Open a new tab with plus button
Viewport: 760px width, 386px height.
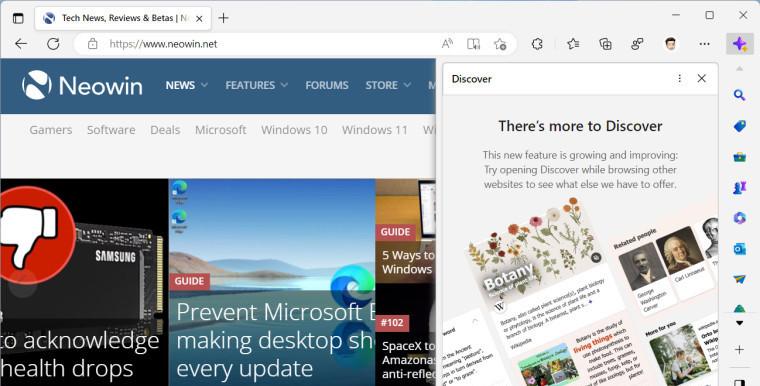coord(223,18)
